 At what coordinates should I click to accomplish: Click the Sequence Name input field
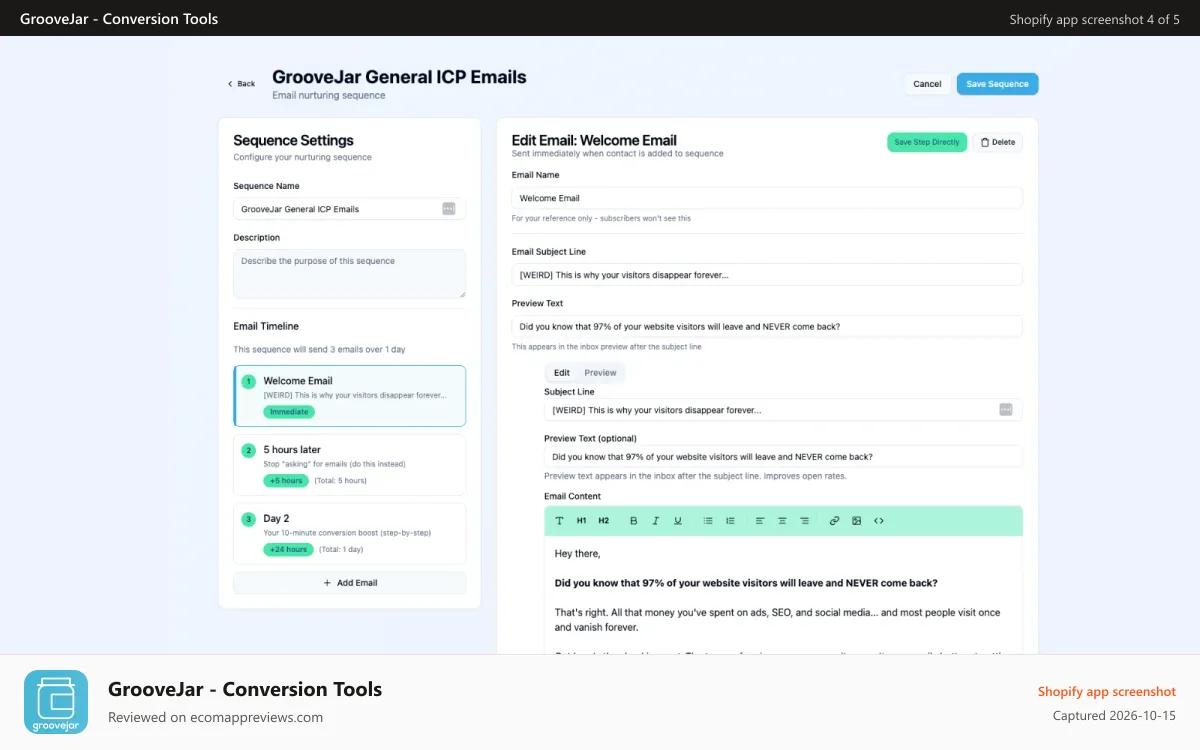[350, 209]
